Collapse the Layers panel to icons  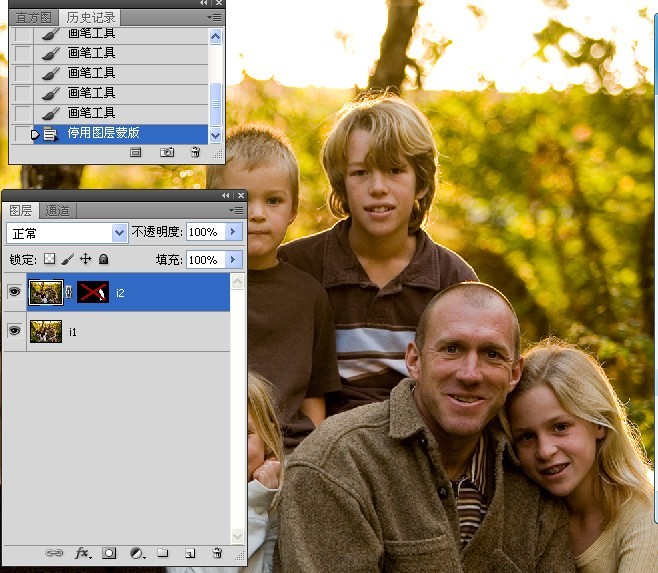(226, 196)
